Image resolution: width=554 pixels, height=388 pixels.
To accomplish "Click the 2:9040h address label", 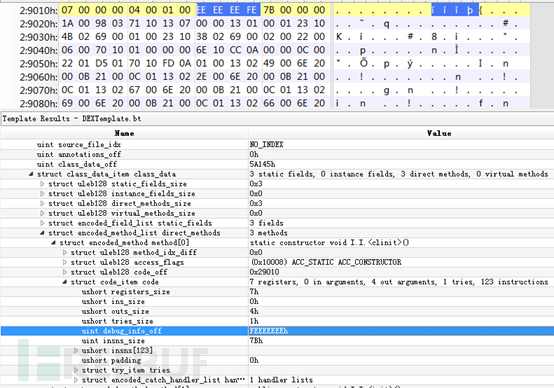I will [x=38, y=51].
